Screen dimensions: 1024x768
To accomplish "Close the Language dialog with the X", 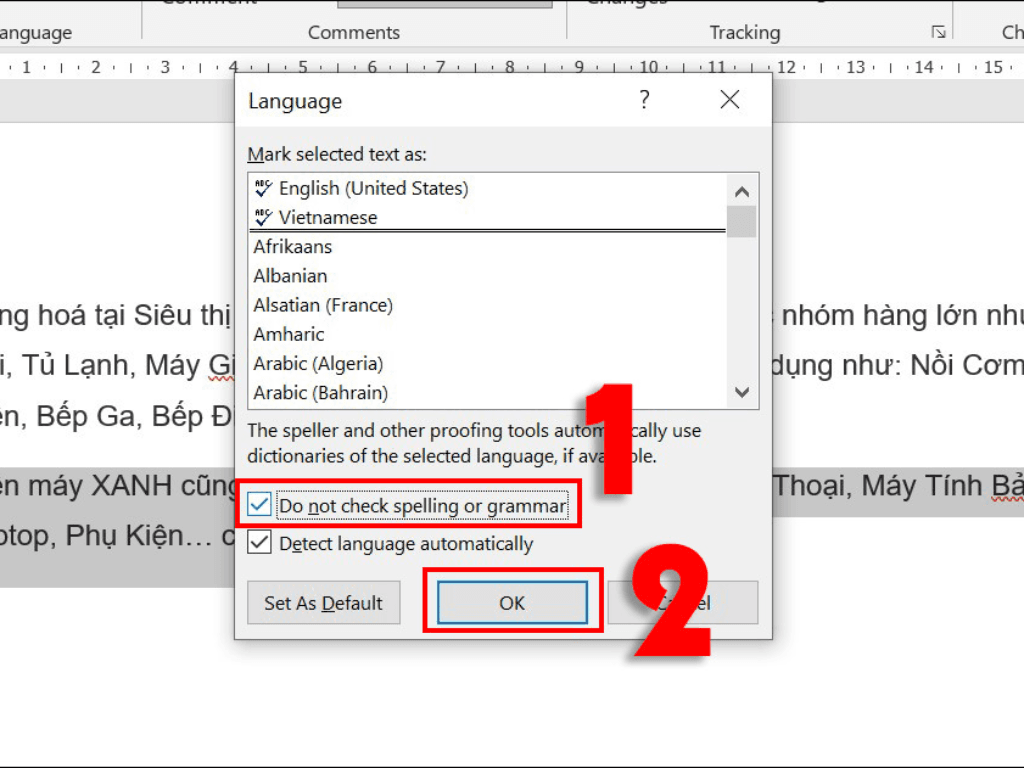I will [729, 100].
